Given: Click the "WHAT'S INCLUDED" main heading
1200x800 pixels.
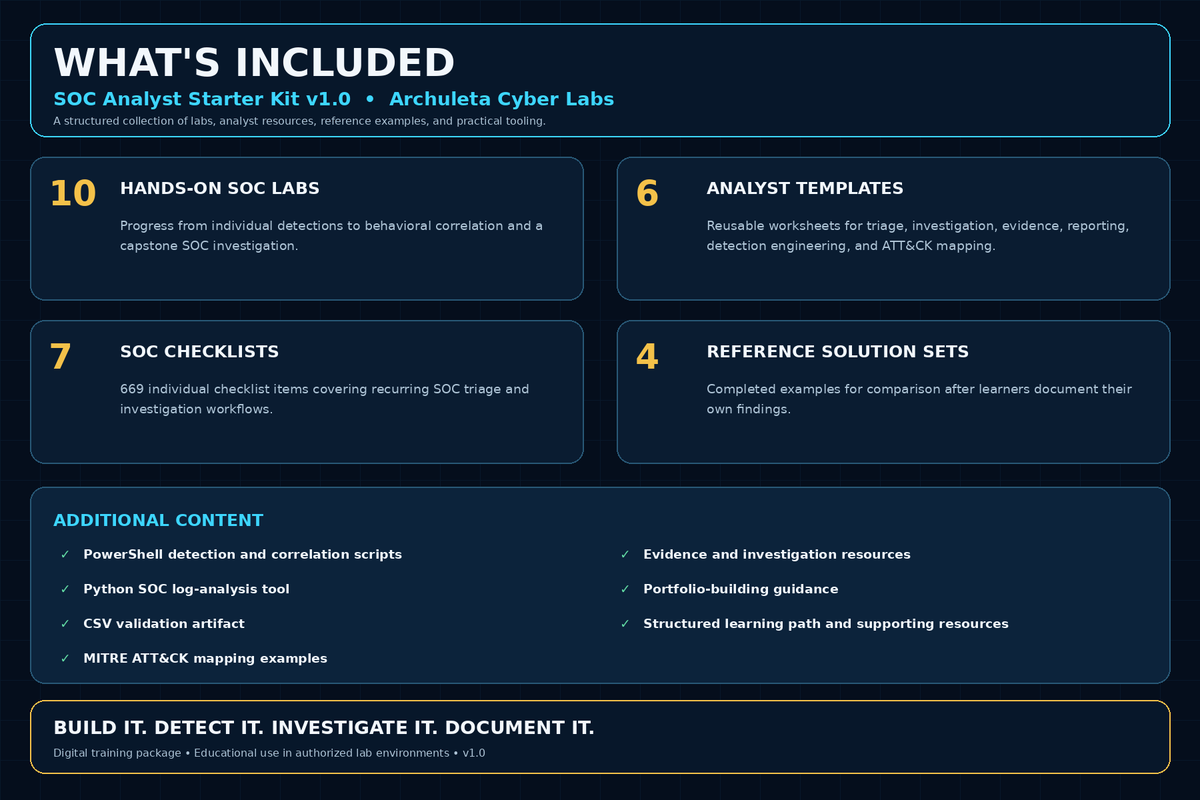Looking at the screenshot, I should (254, 62).
